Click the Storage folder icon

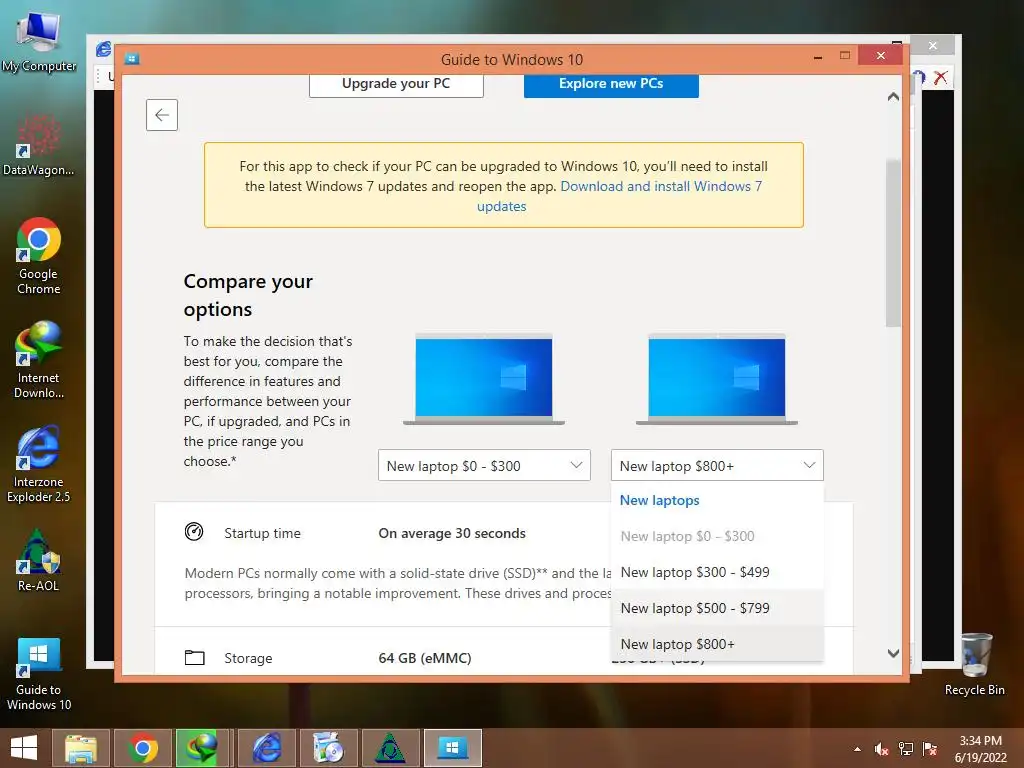[195, 658]
